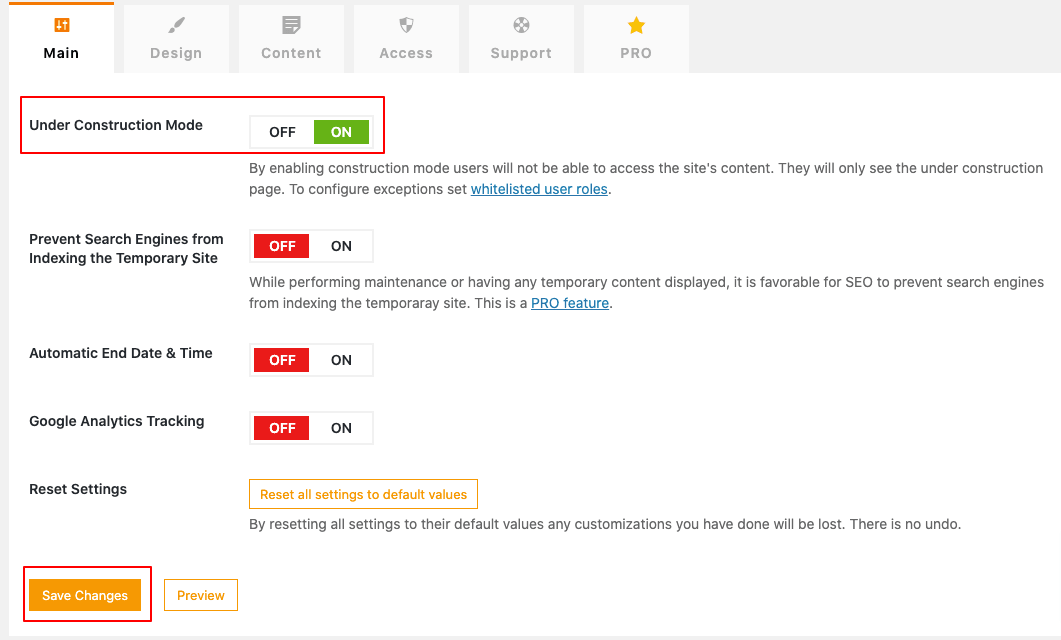The height and width of the screenshot is (640, 1061).
Task: Follow the PRO feature link
Action: click(570, 303)
